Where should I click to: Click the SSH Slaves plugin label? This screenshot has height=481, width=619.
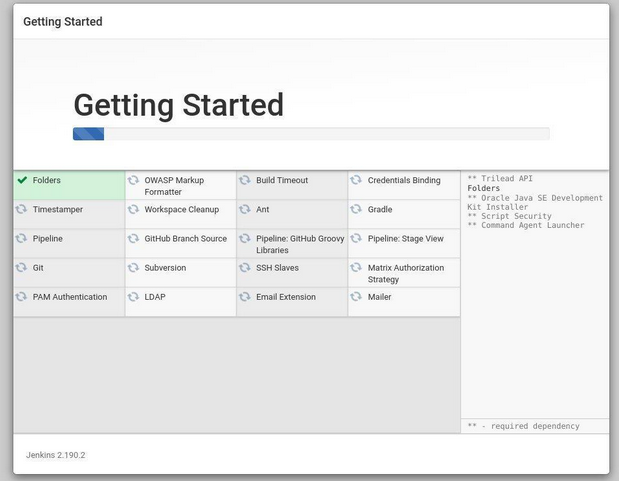277,268
